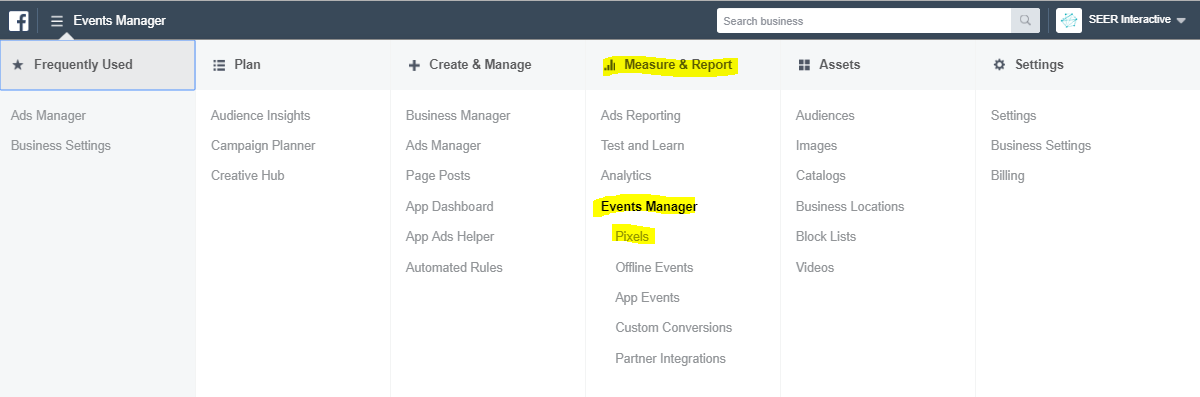The height and width of the screenshot is (397, 1200).
Task: Expand the SEER Interactive account dropdown arrow
Action: pyautogui.click(x=1181, y=21)
